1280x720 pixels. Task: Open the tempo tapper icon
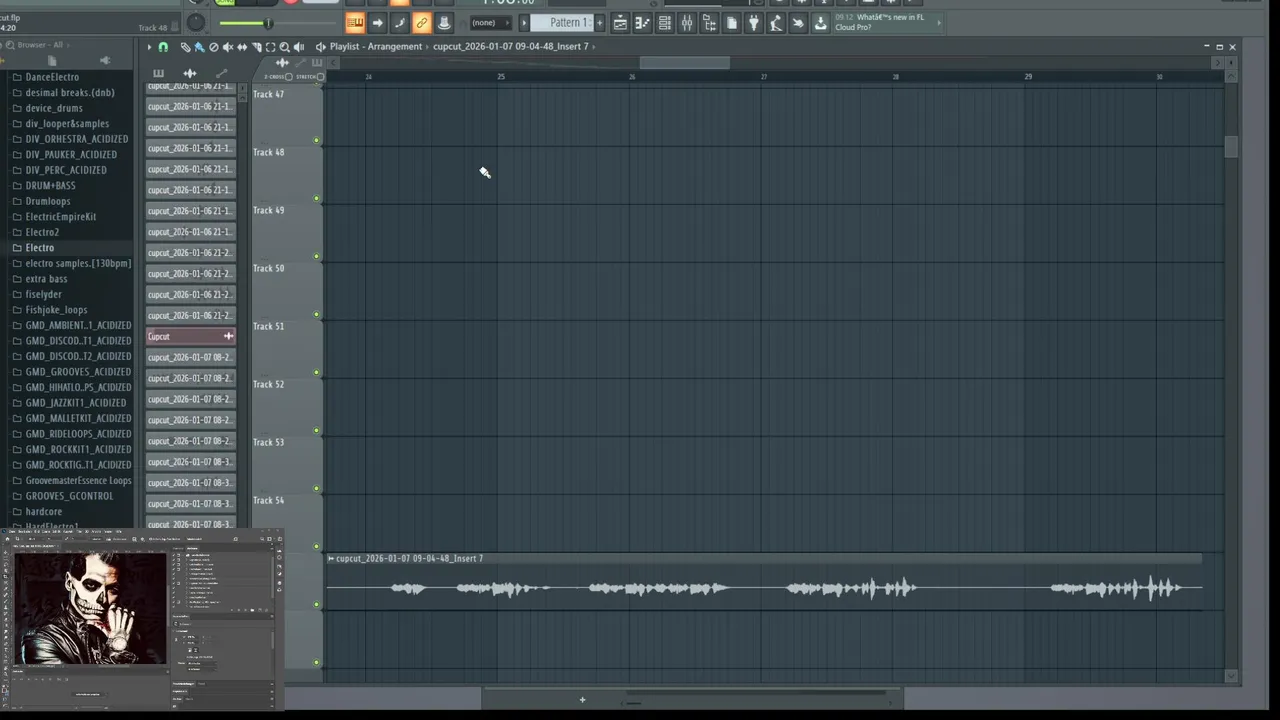click(x=776, y=23)
